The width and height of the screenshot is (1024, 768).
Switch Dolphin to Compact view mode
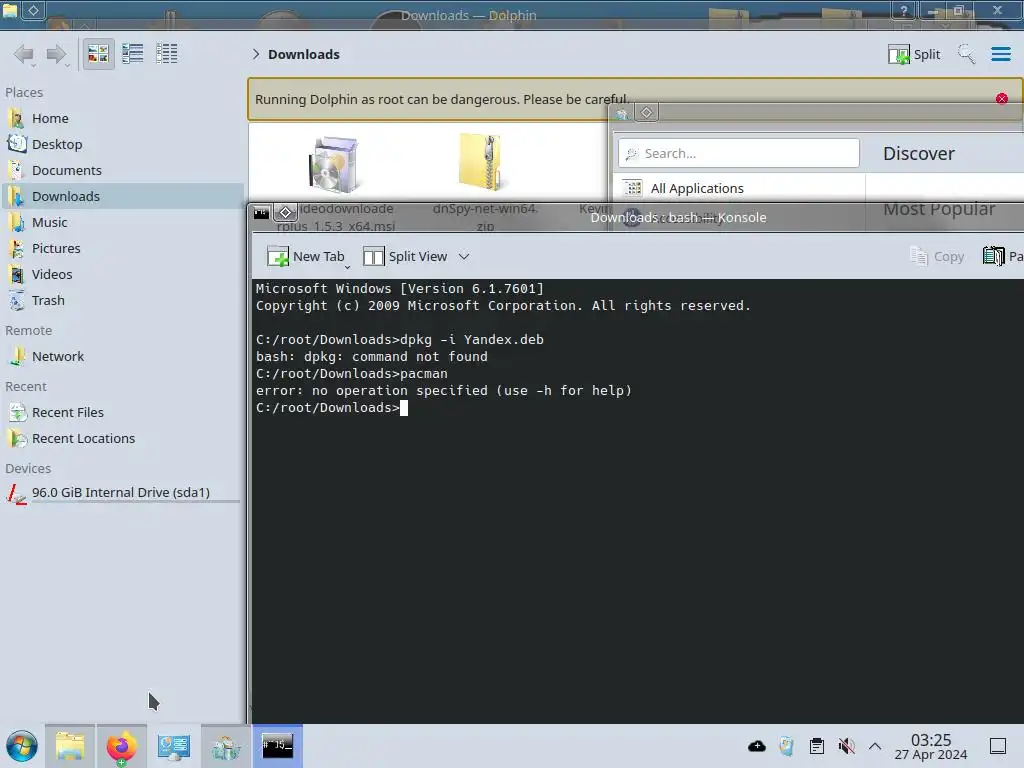point(133,54)
